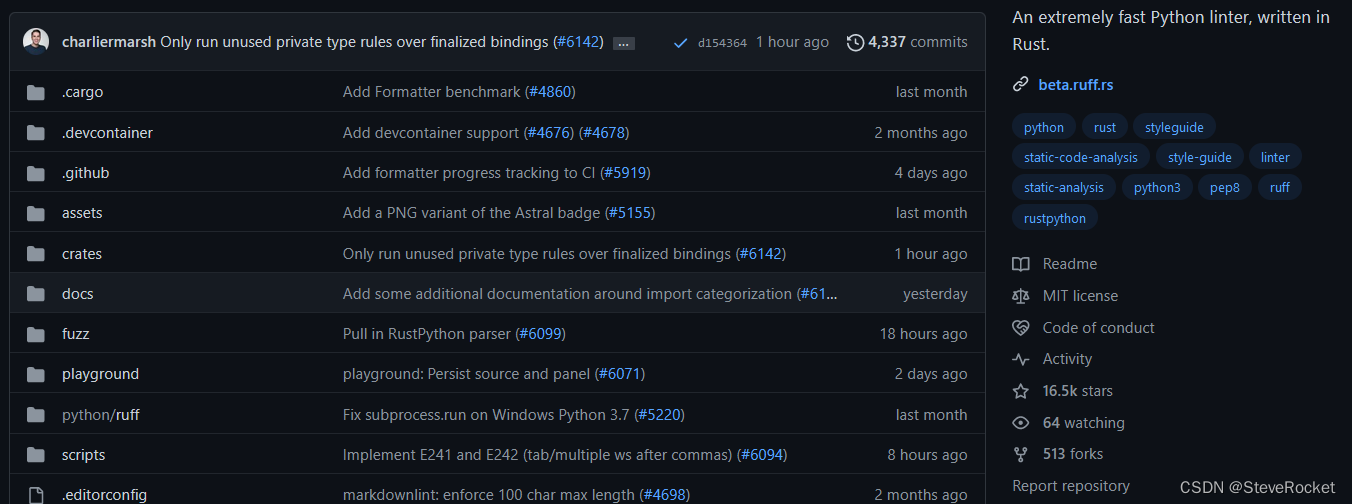Open pull request #6071 link
1352x504 pixels.
(x=620, y=374)
